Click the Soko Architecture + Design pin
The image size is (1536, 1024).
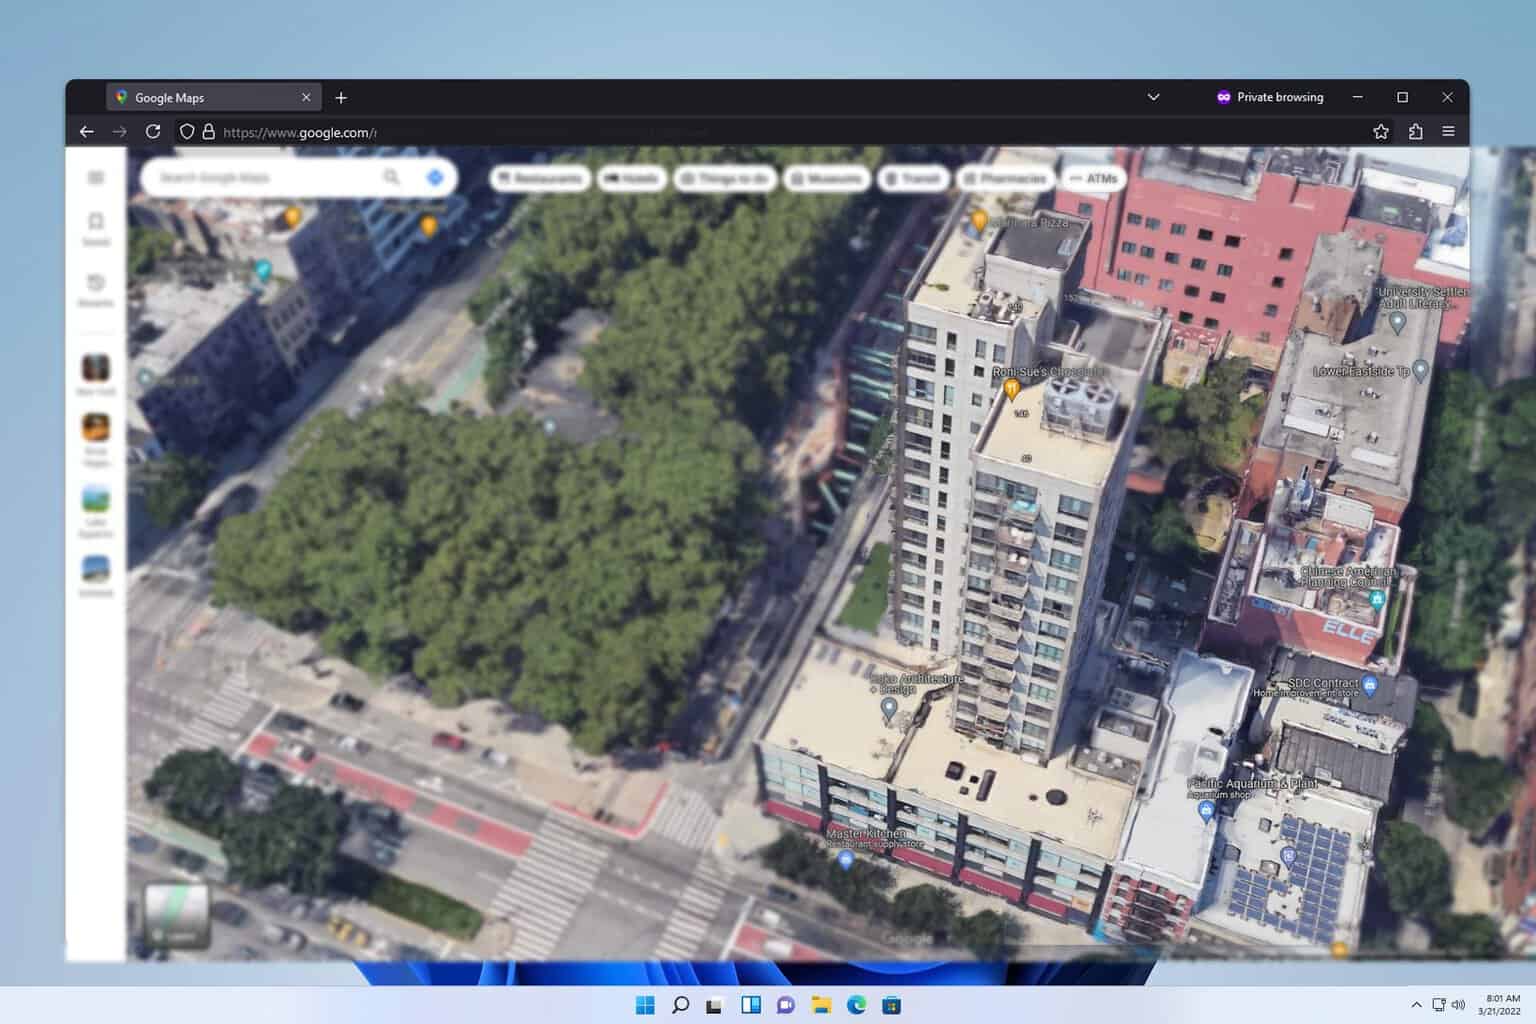click(888, 709)
